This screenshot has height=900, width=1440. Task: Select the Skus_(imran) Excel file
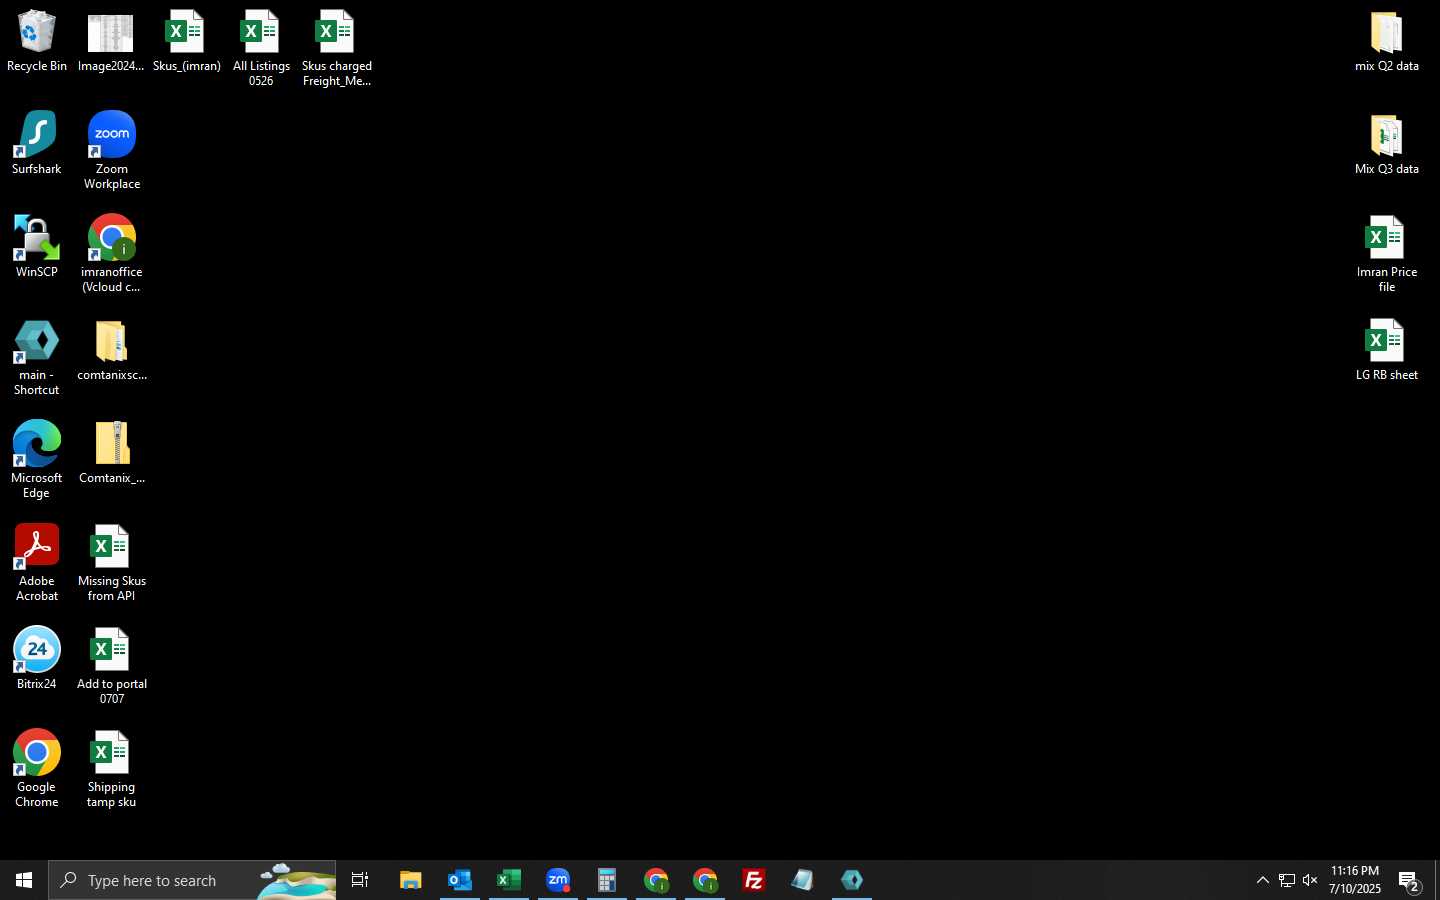tap(186, 42)
